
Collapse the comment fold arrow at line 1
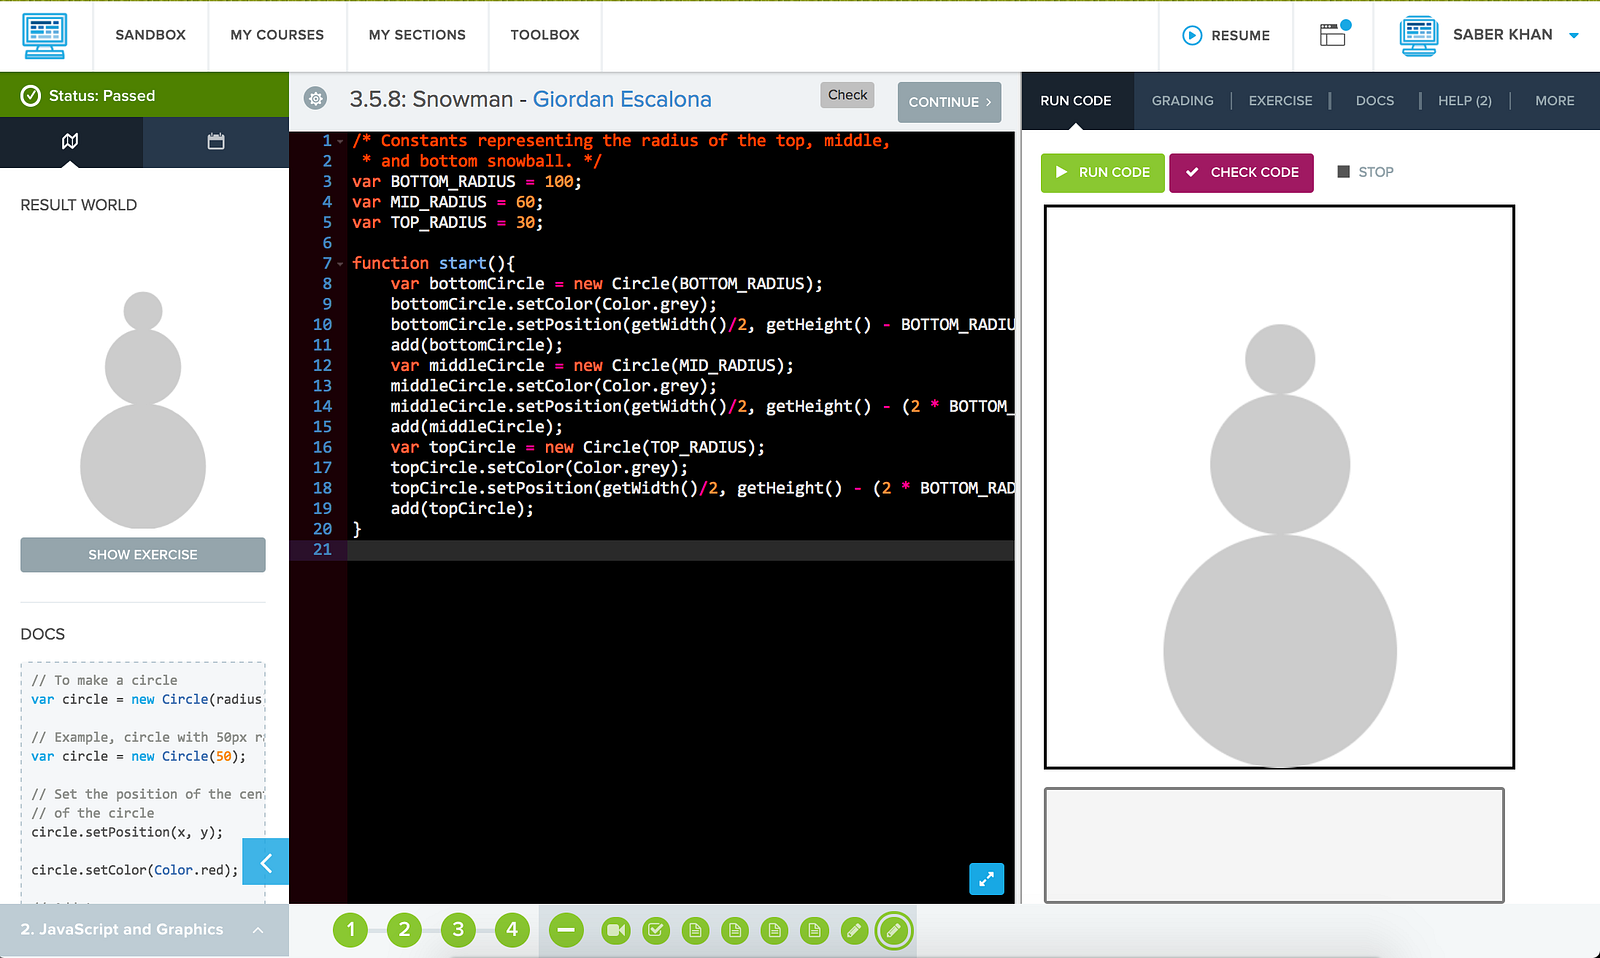click(x=340, y=141)
